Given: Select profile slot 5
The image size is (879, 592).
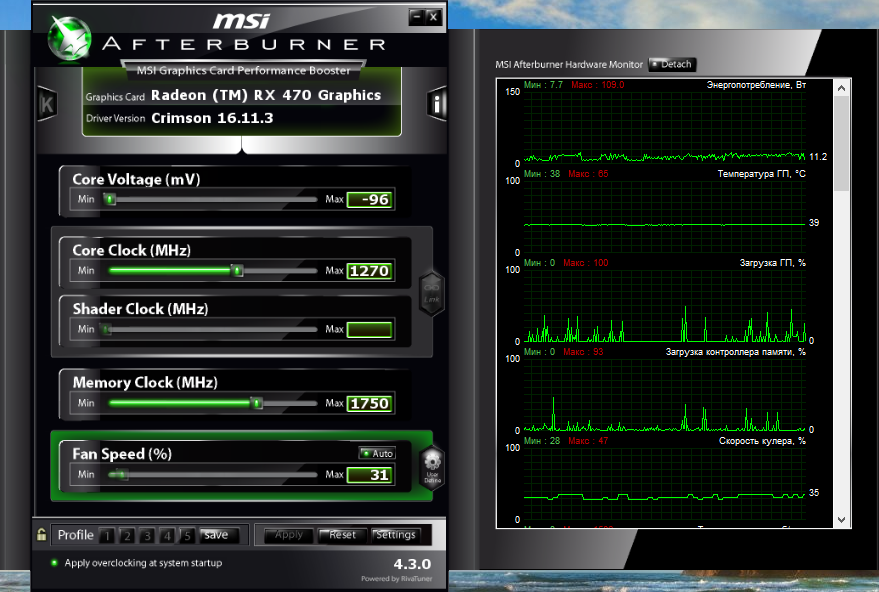Looking at the screenshot, I should (188, 536).
